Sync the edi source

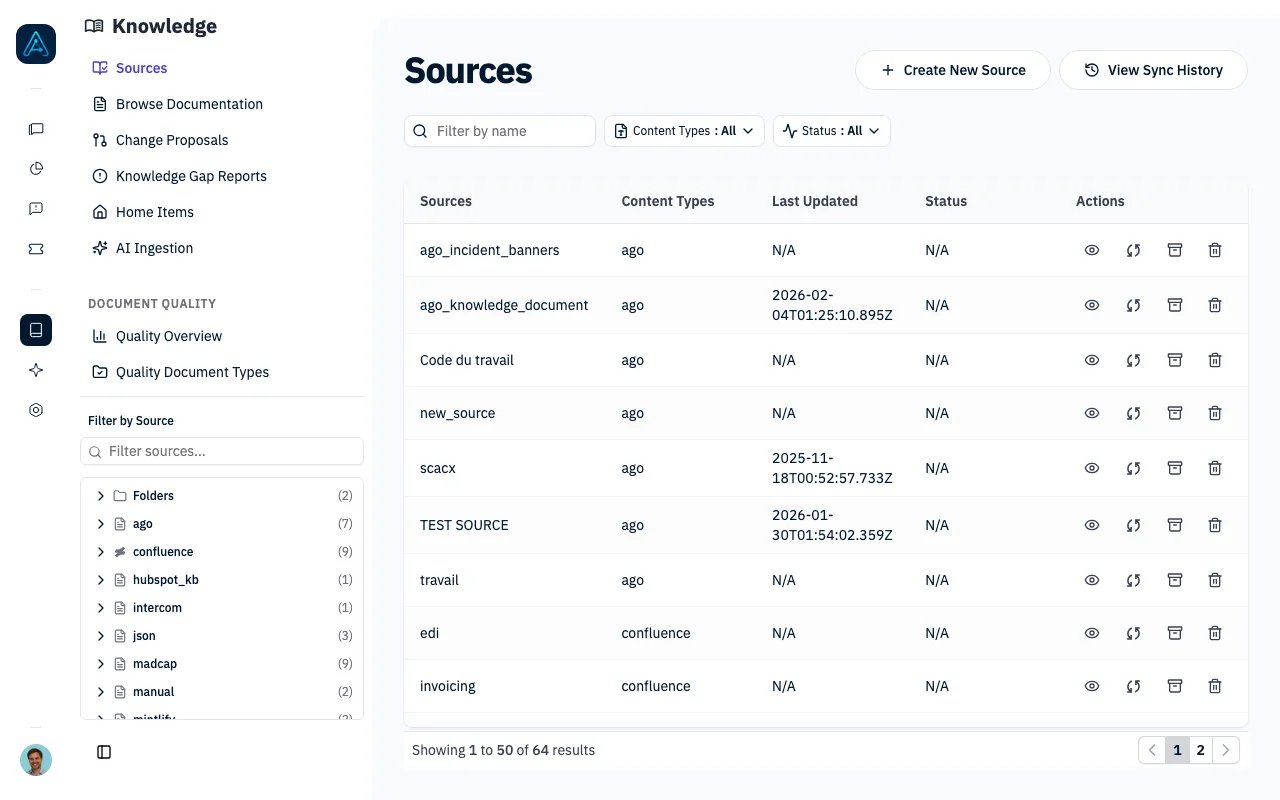pos(1133,633)
